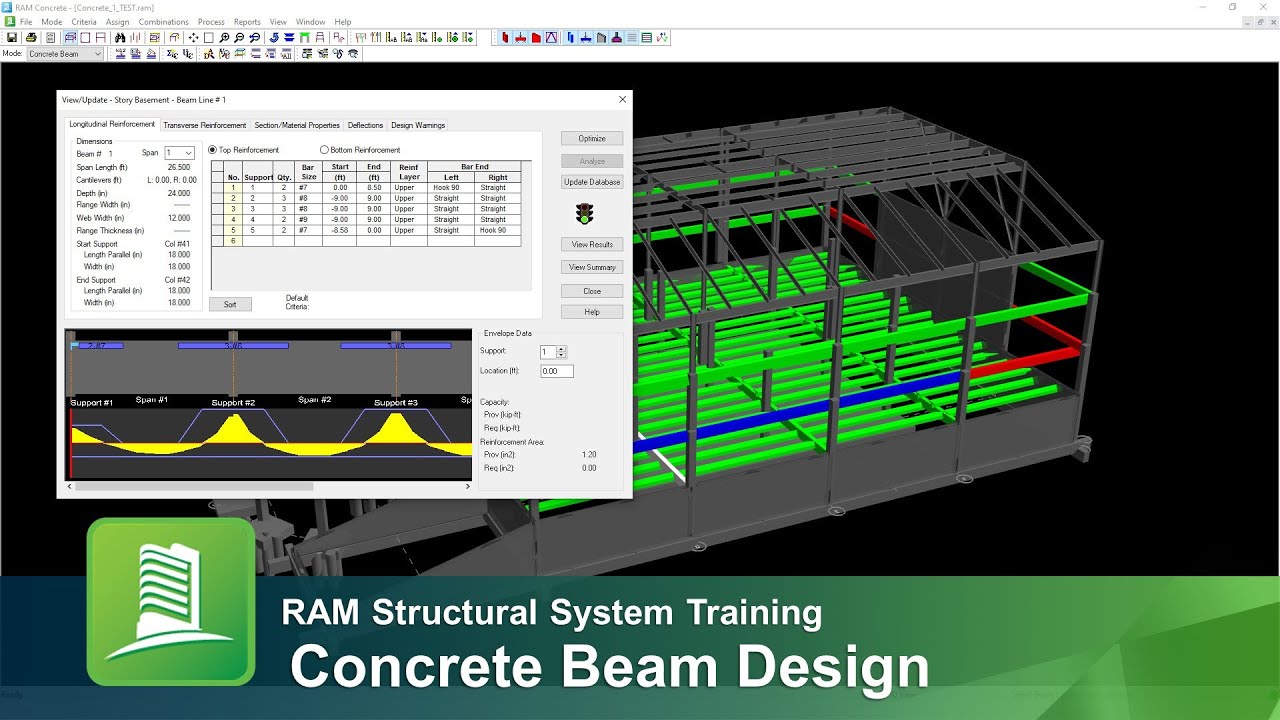Click the scrollbar right arrow below diagram
1280x720 pixels.
coord(467,486)
